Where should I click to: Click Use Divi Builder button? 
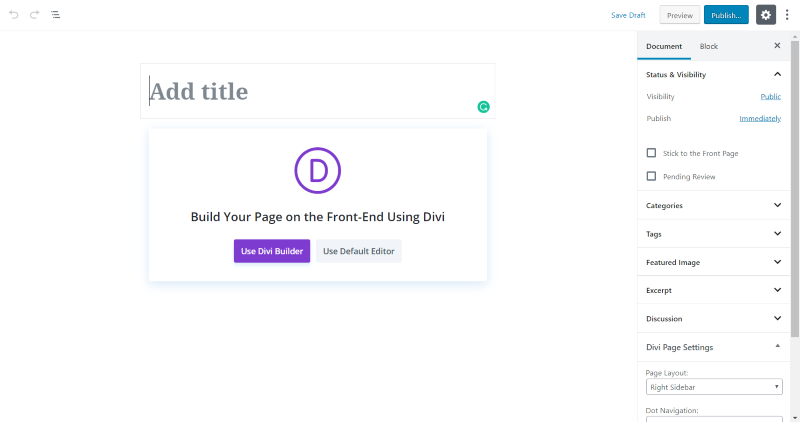pos(272,251)
